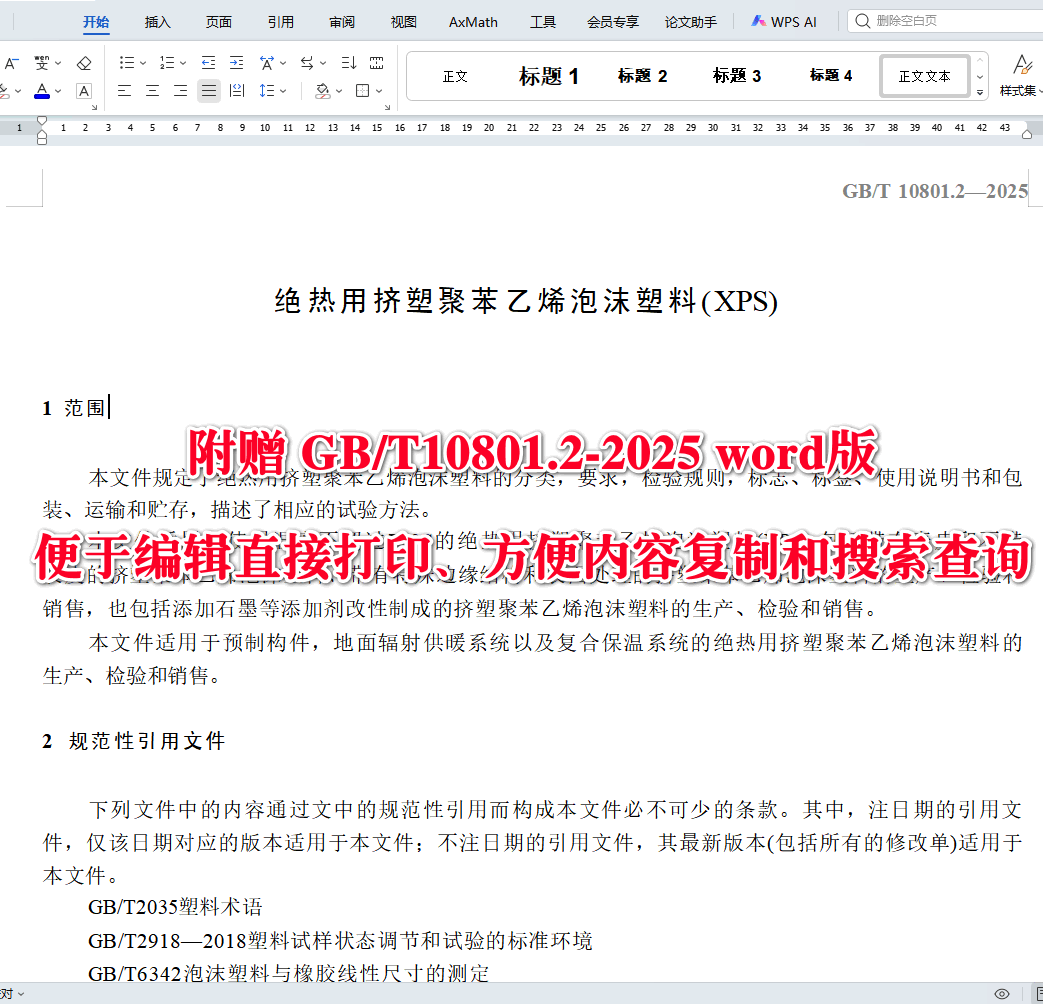Apply the 标题 4 style

(831, 77)
